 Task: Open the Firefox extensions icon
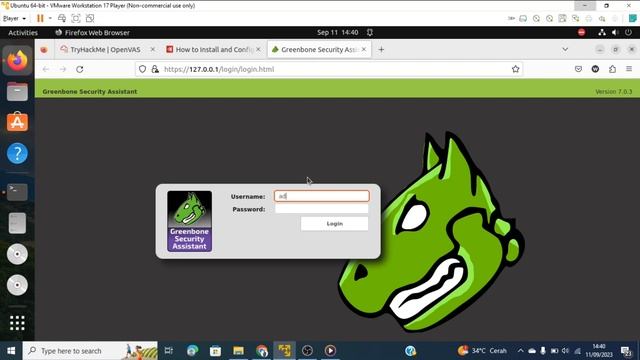point(612,69)
